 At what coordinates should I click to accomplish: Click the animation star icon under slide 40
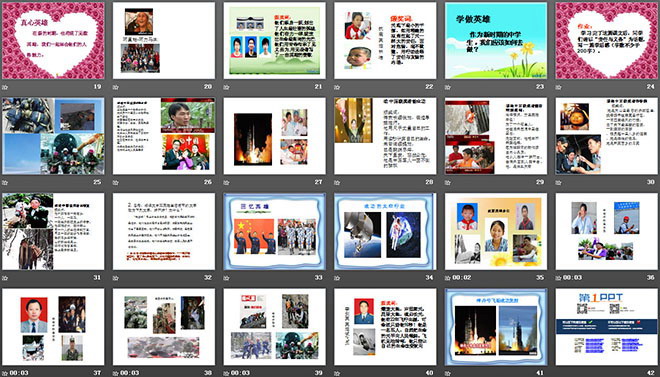337,373
